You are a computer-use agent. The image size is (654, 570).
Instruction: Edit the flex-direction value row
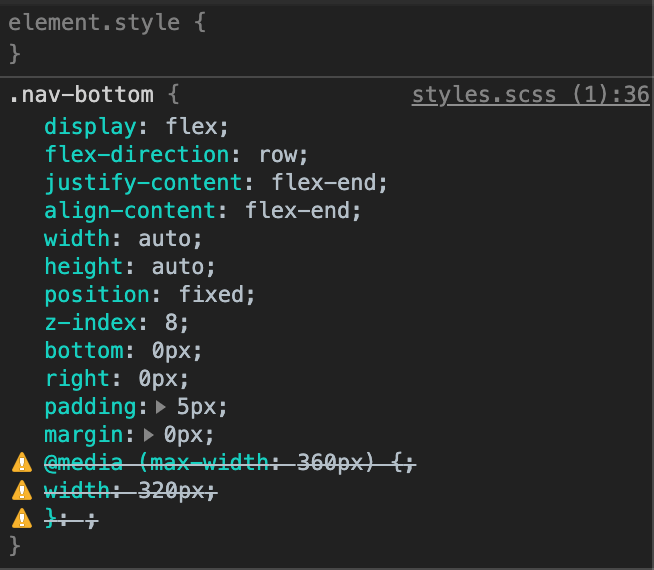[282, 155]
